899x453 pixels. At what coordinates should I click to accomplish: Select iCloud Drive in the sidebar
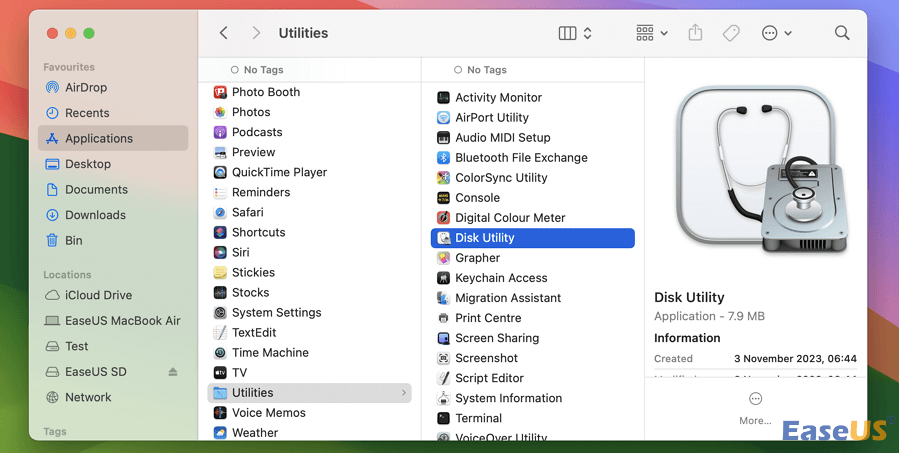(98, 295)
